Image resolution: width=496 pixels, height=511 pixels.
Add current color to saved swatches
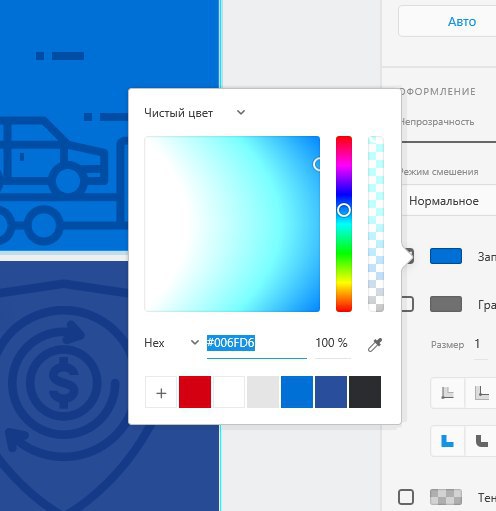161,392
